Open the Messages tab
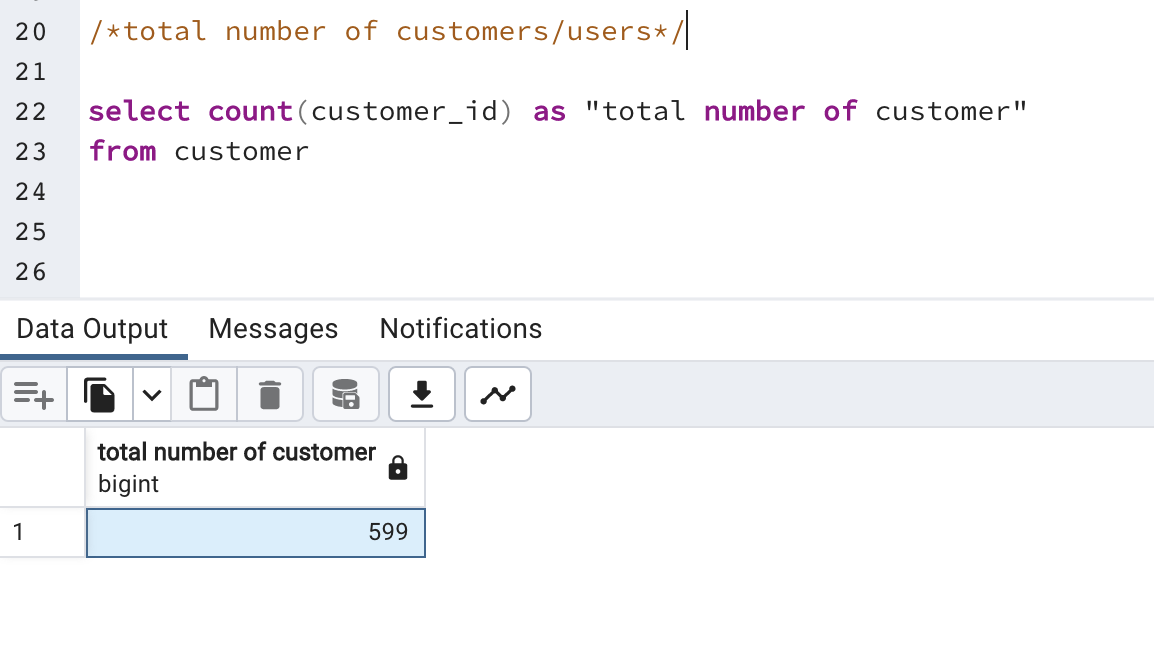This screenshot has height=658, width=1154. pyautogui.click(x=273, y=329)
